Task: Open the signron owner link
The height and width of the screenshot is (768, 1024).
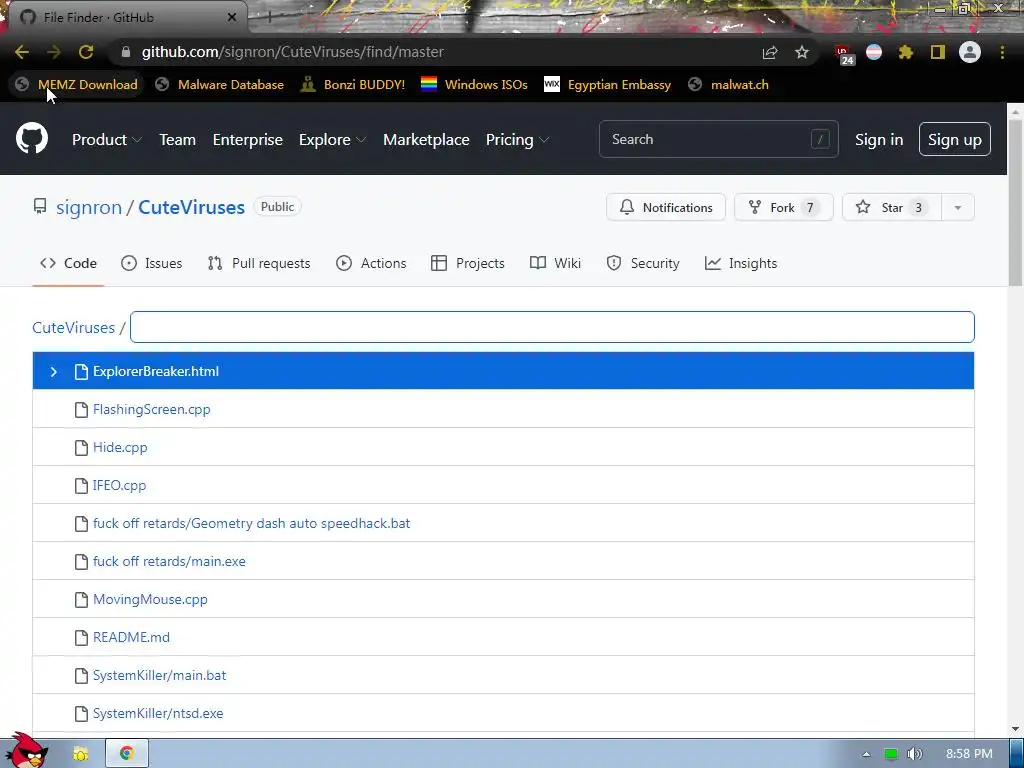Action: click(x=89, y=208)
